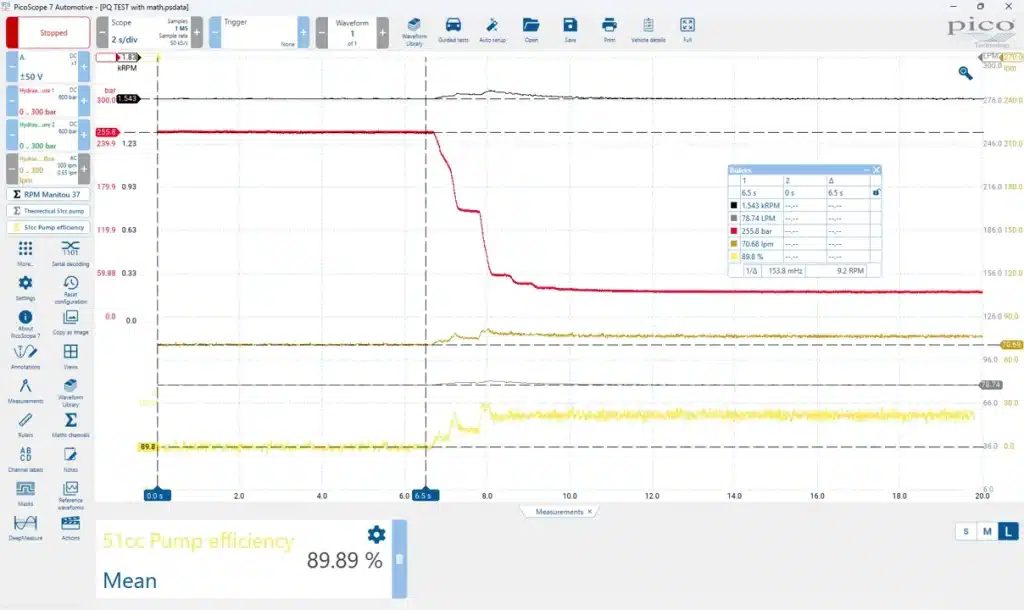Run Auto setup from the toolbar
Screen dimensions: 1024x610
click(492, 30)
